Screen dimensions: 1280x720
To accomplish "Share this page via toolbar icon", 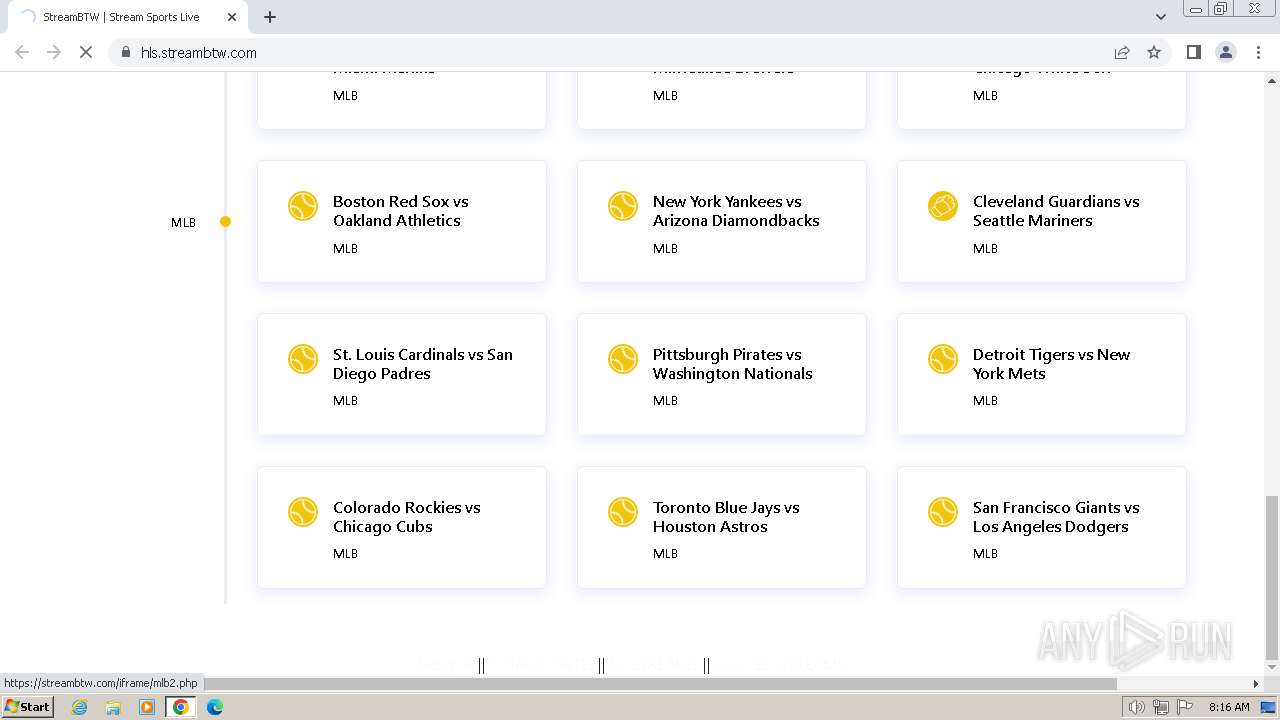I will (1122, 52).
